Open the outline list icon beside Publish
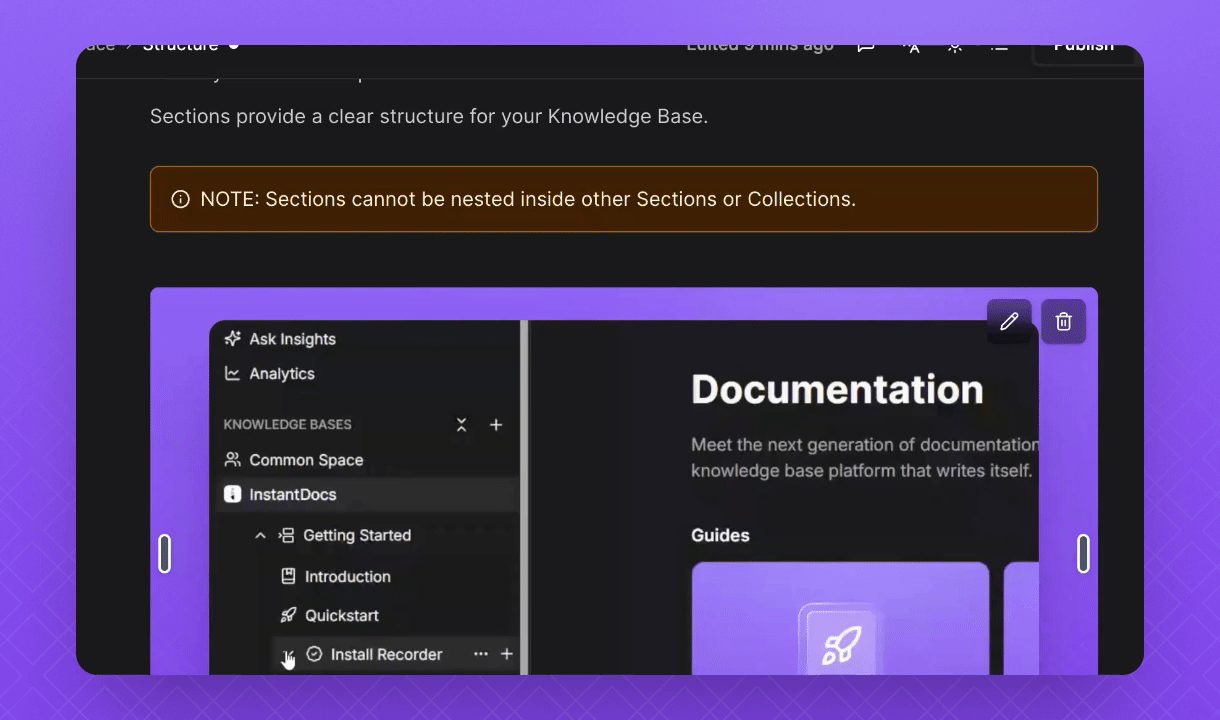1220x720 pixels. [998, 47]
